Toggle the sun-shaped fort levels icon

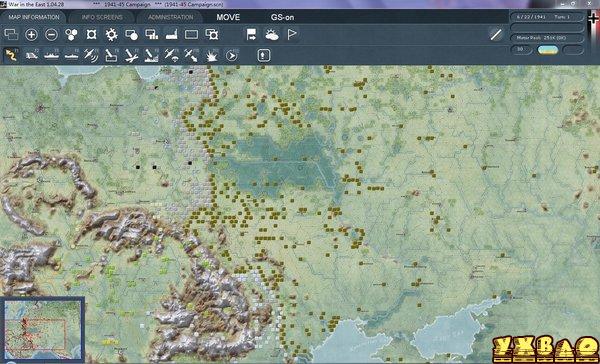111,35
